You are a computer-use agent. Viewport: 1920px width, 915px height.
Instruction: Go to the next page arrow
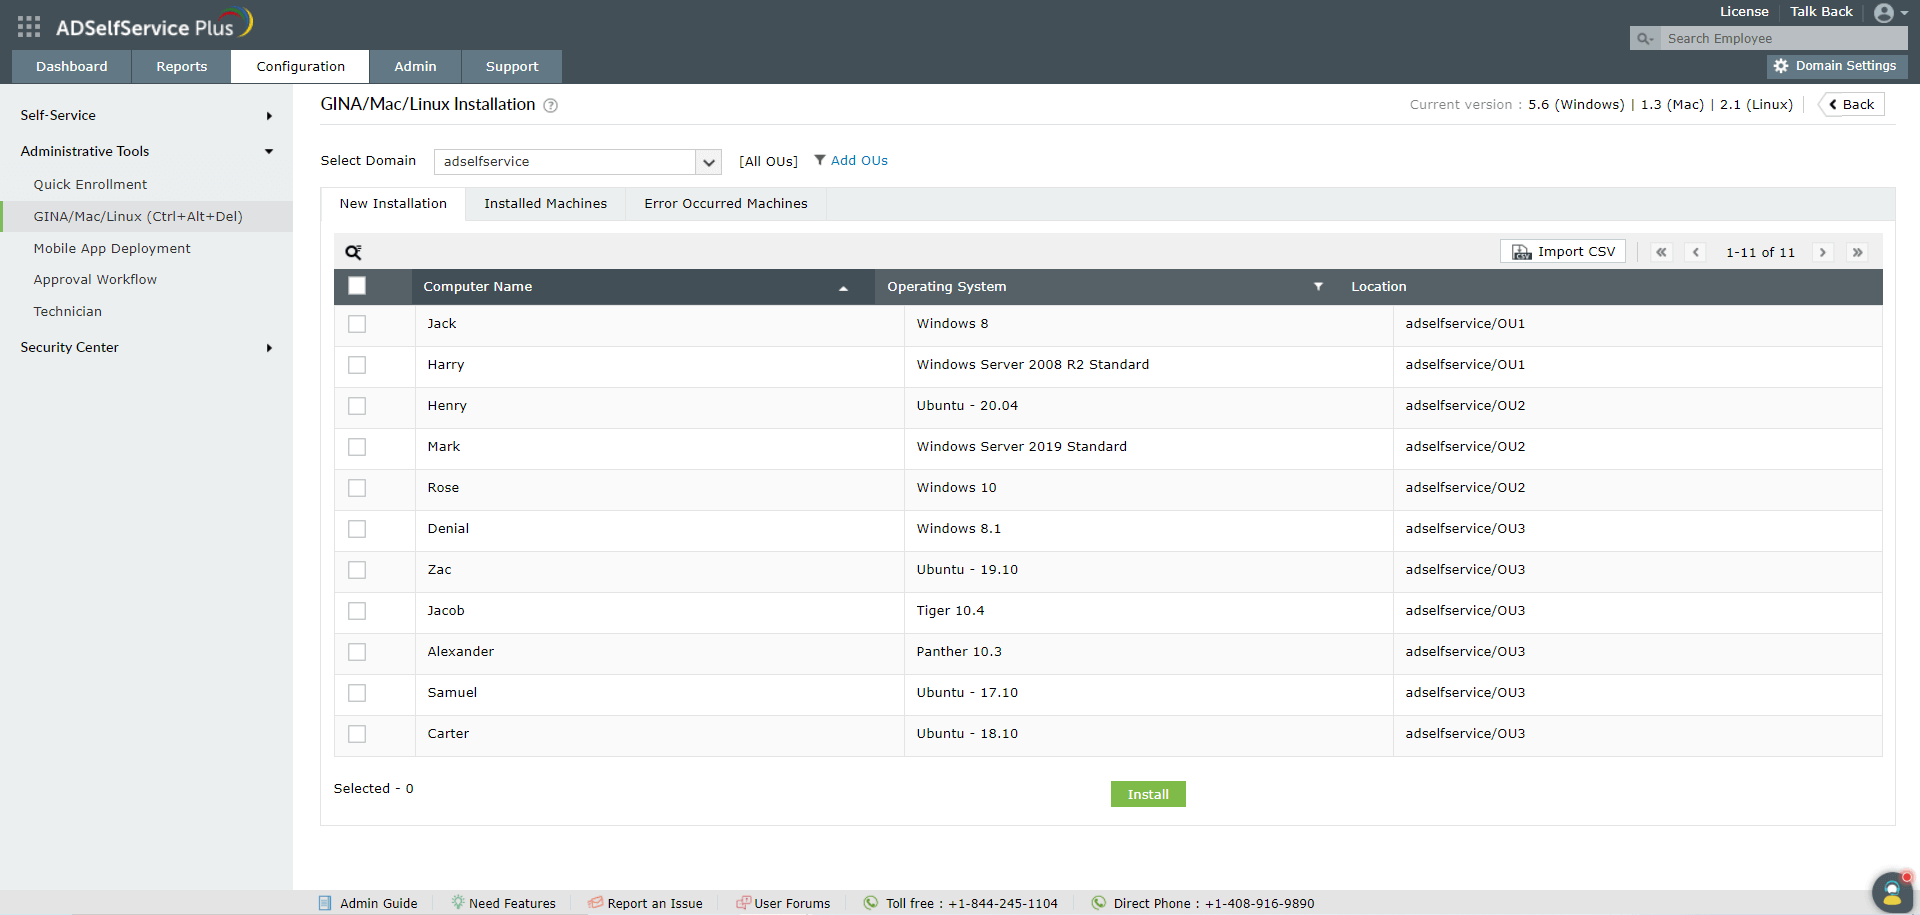pos(1823,252)
